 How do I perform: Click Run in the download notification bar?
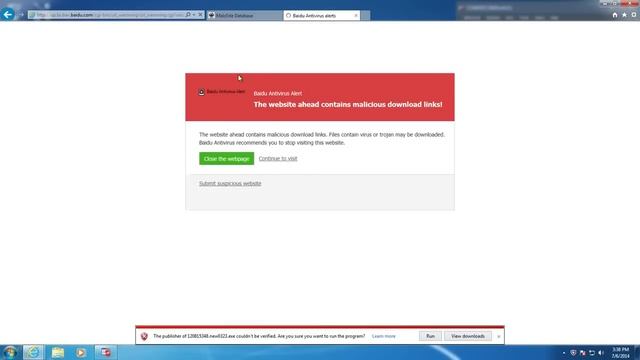[430, 336]
